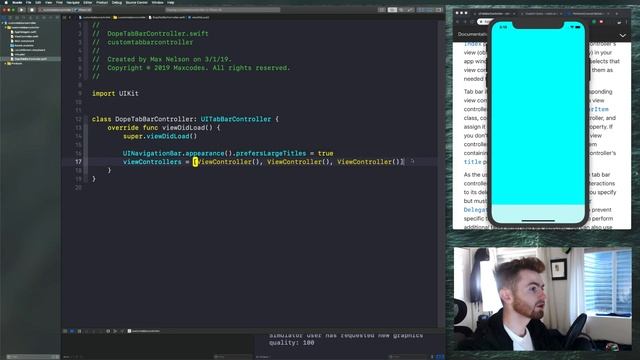Hide the debug area toggle icon

pyautogui.click(x=65, y=331)
